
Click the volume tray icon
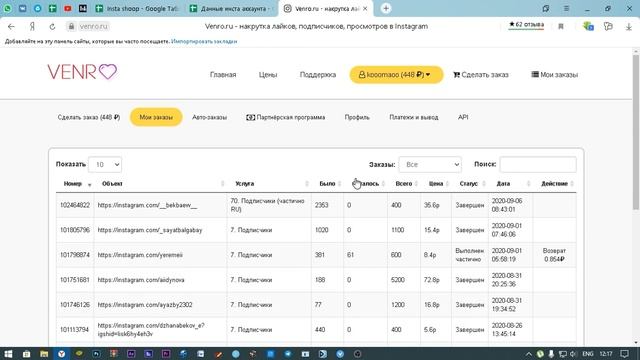(573, 354)
